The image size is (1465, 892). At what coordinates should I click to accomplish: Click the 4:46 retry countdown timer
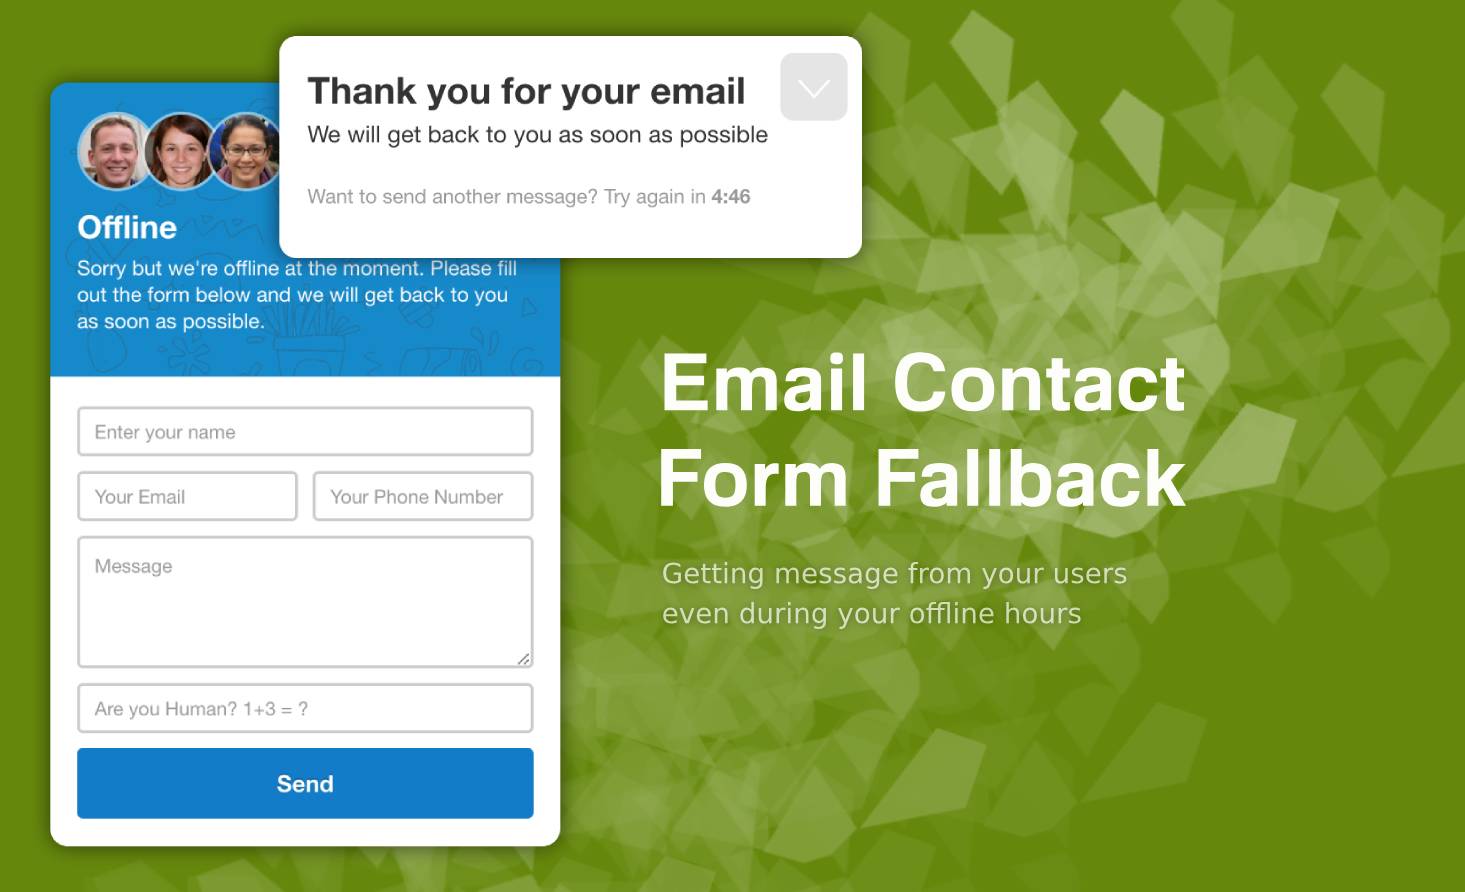731,197
